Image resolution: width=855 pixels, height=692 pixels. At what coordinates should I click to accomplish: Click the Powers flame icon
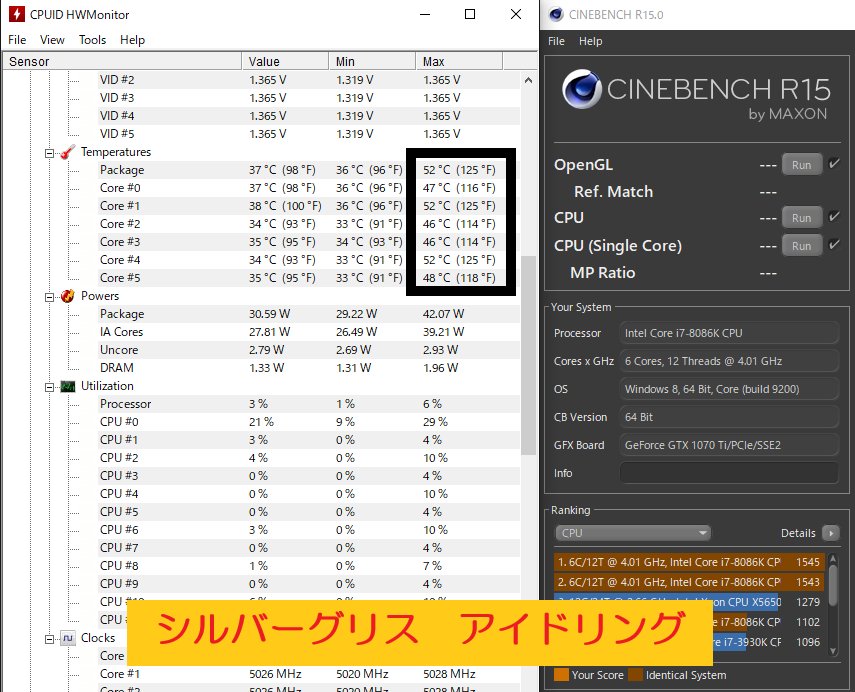(68, 296)
